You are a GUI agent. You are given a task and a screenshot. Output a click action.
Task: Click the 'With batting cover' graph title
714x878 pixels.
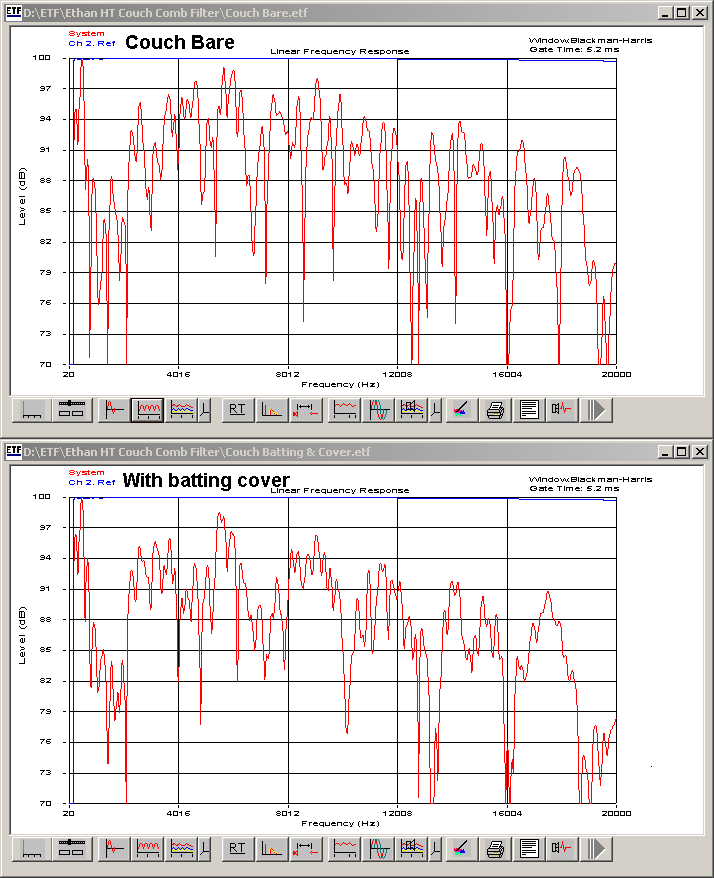click(x=206, y=480)
